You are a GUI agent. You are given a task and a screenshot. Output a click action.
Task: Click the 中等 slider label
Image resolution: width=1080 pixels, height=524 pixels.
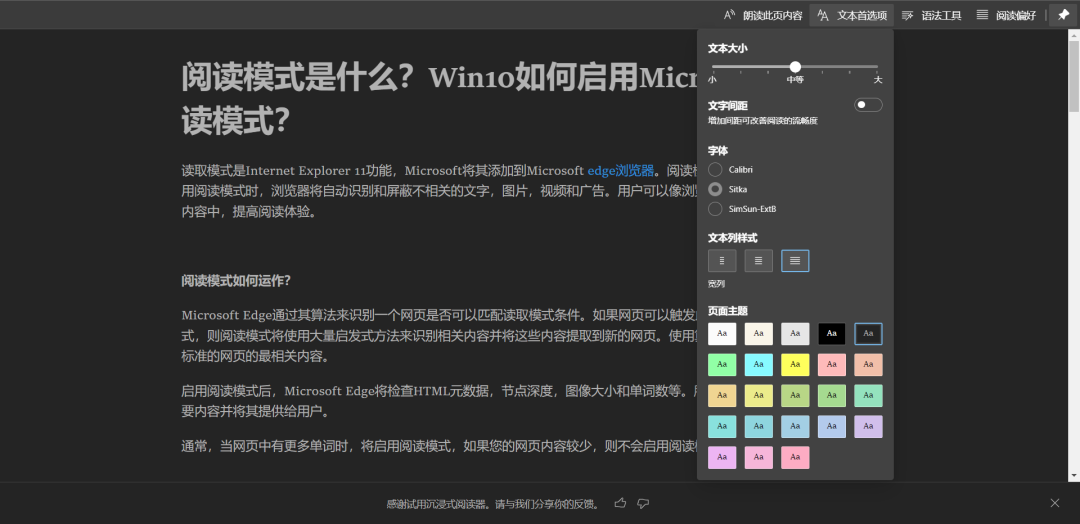pos(796,80)
